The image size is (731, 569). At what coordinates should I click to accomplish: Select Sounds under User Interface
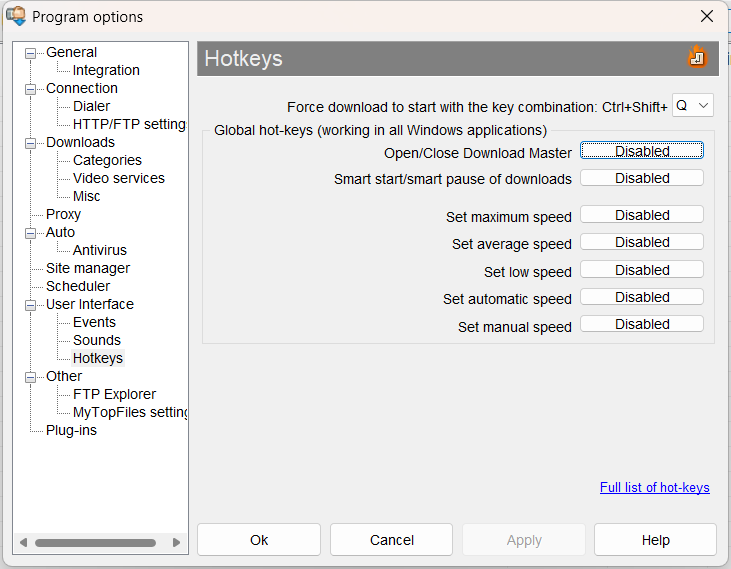(96, 340)
